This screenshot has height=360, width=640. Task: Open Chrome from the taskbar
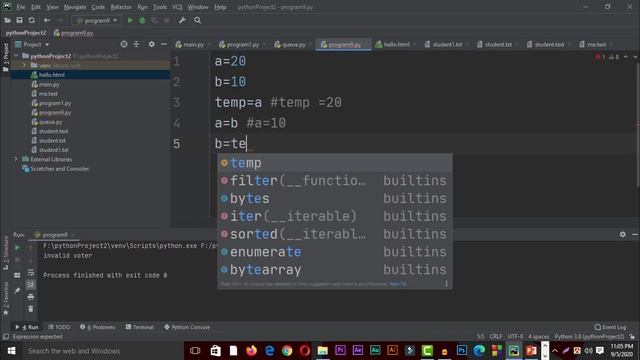[x=287, y=351]
